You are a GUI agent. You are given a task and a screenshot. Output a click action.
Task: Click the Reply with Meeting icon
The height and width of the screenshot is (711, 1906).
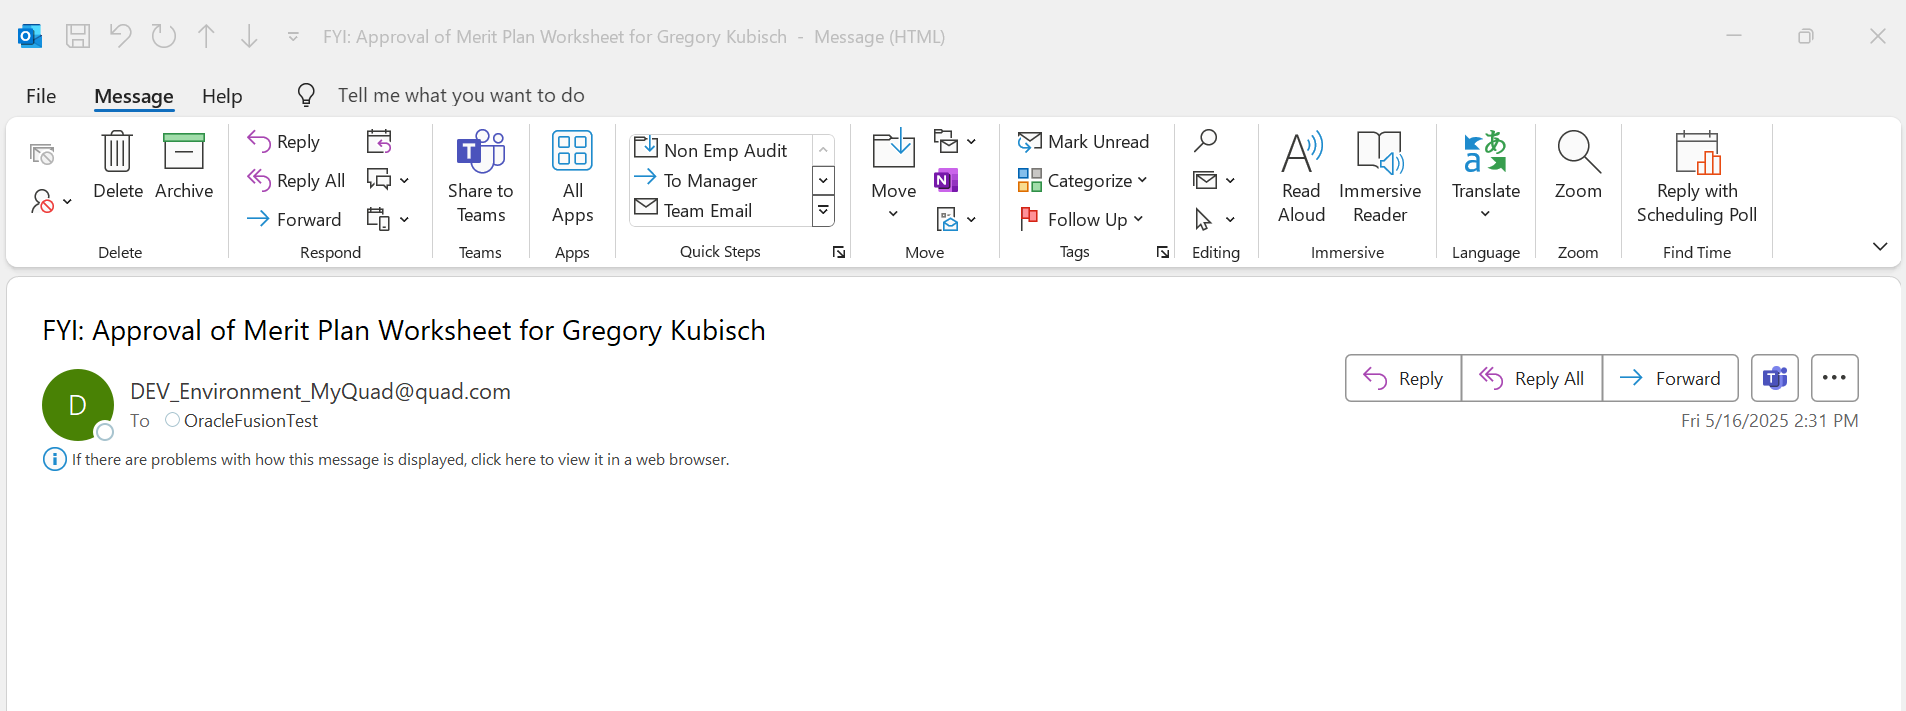click(379, 142)
